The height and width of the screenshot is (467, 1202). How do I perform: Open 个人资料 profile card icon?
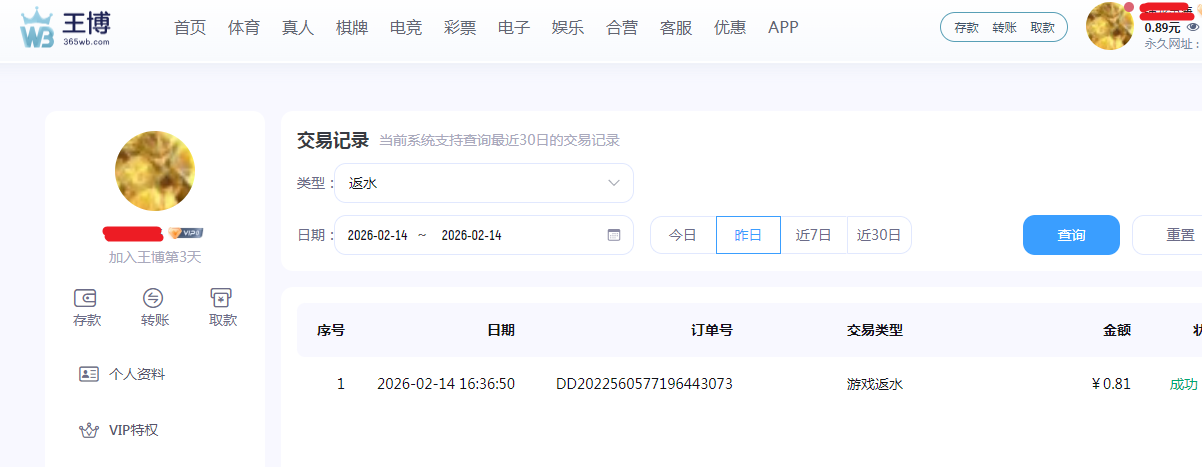point(89,374)
